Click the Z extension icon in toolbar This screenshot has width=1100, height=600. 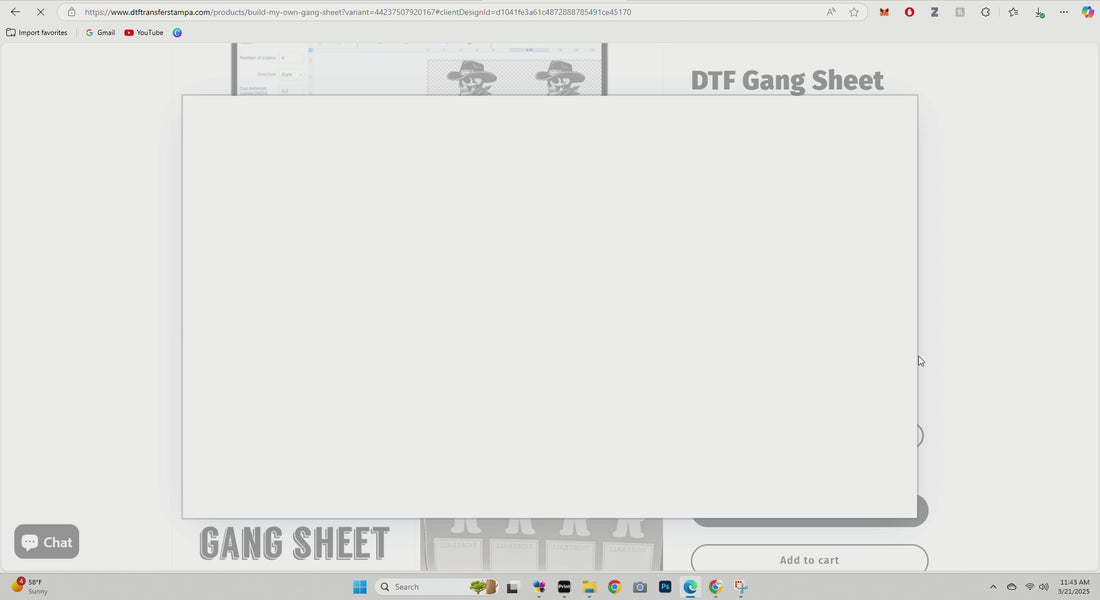tap(934, 12)
